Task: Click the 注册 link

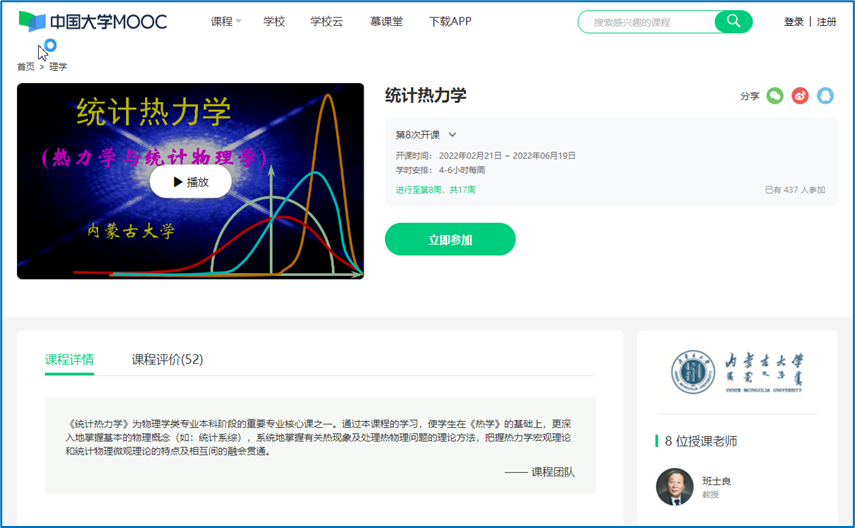Action: (x=827, y=21)
